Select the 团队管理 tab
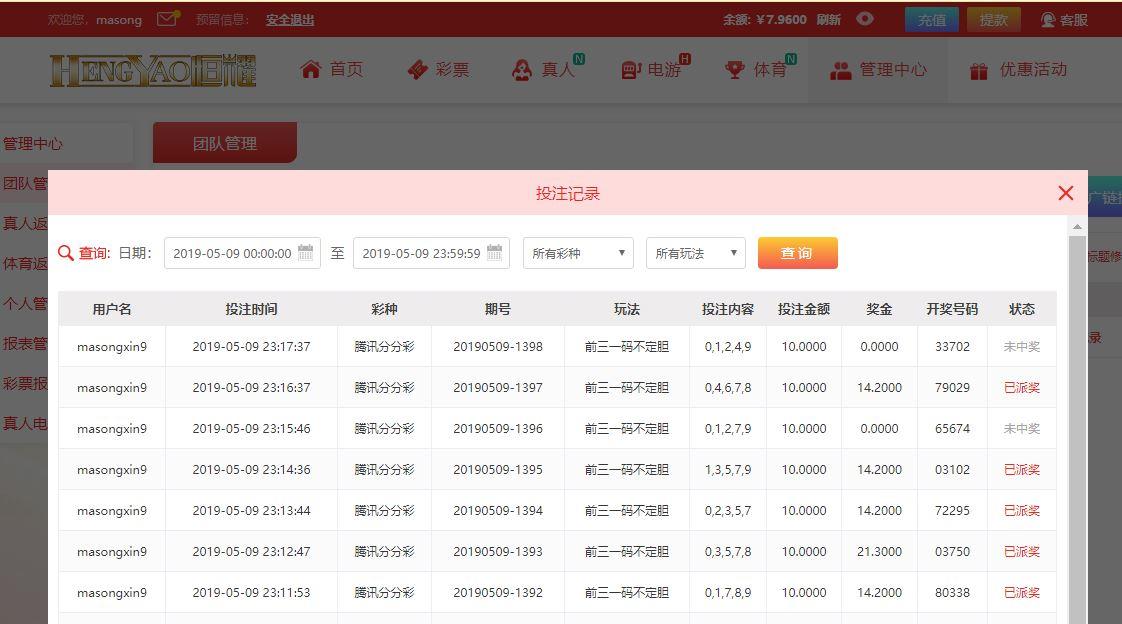The image size is (1122, 624). pyautogui.click(x=225, y=143)
